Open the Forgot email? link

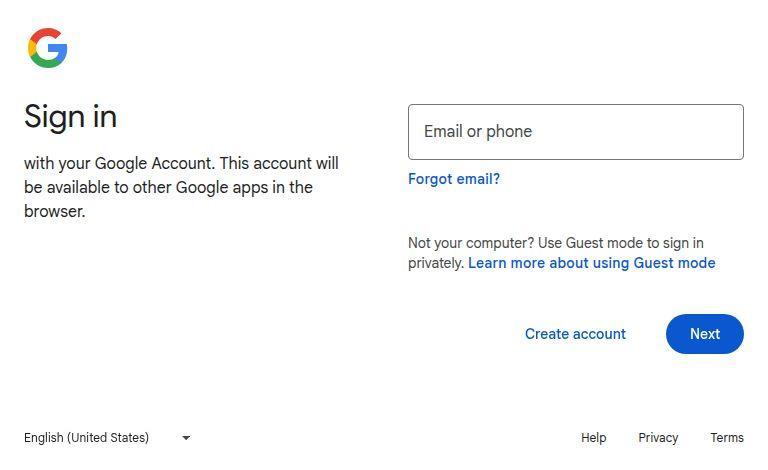(454, 179)
